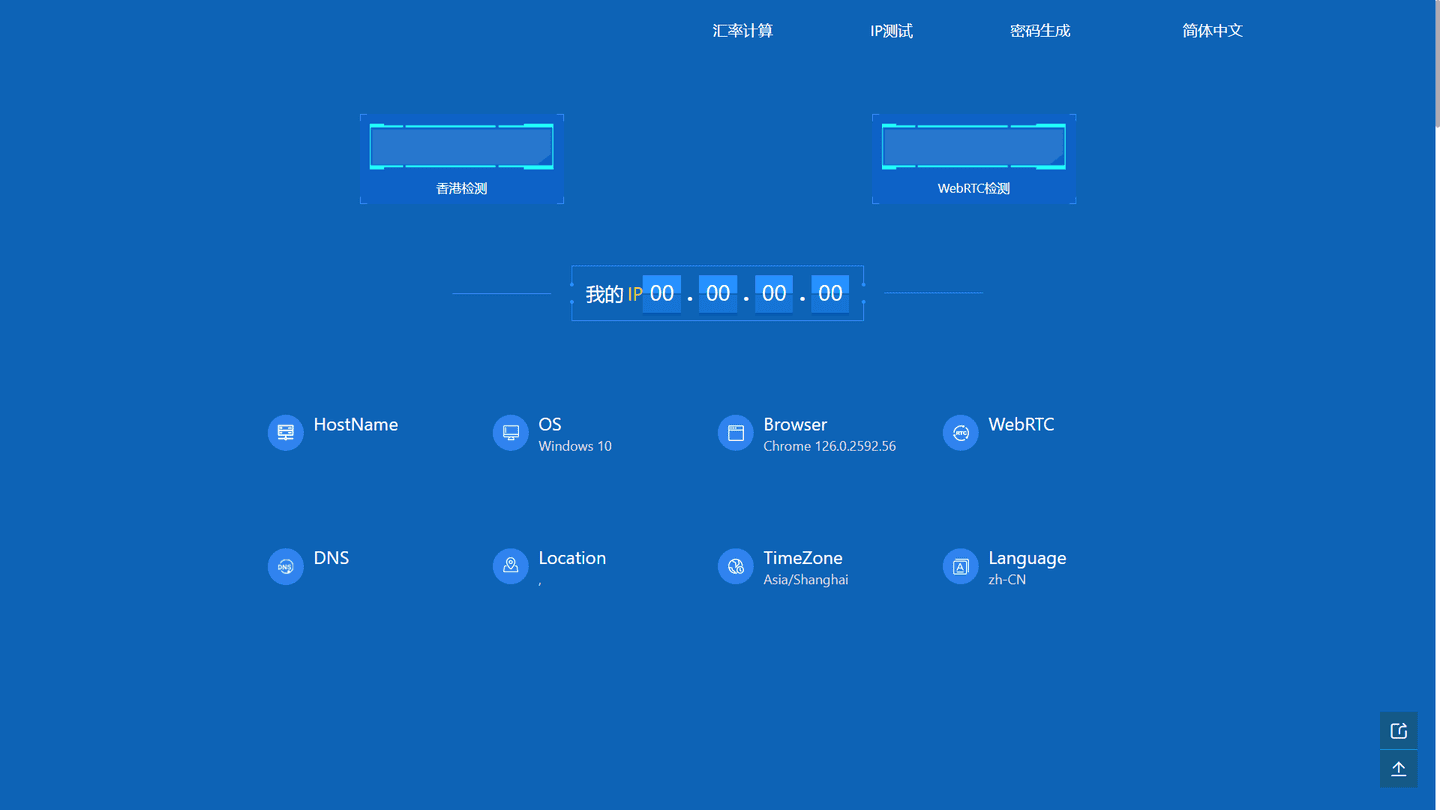Click the HostName server icon
The image size is (1440, 810).
click(285, 432)
